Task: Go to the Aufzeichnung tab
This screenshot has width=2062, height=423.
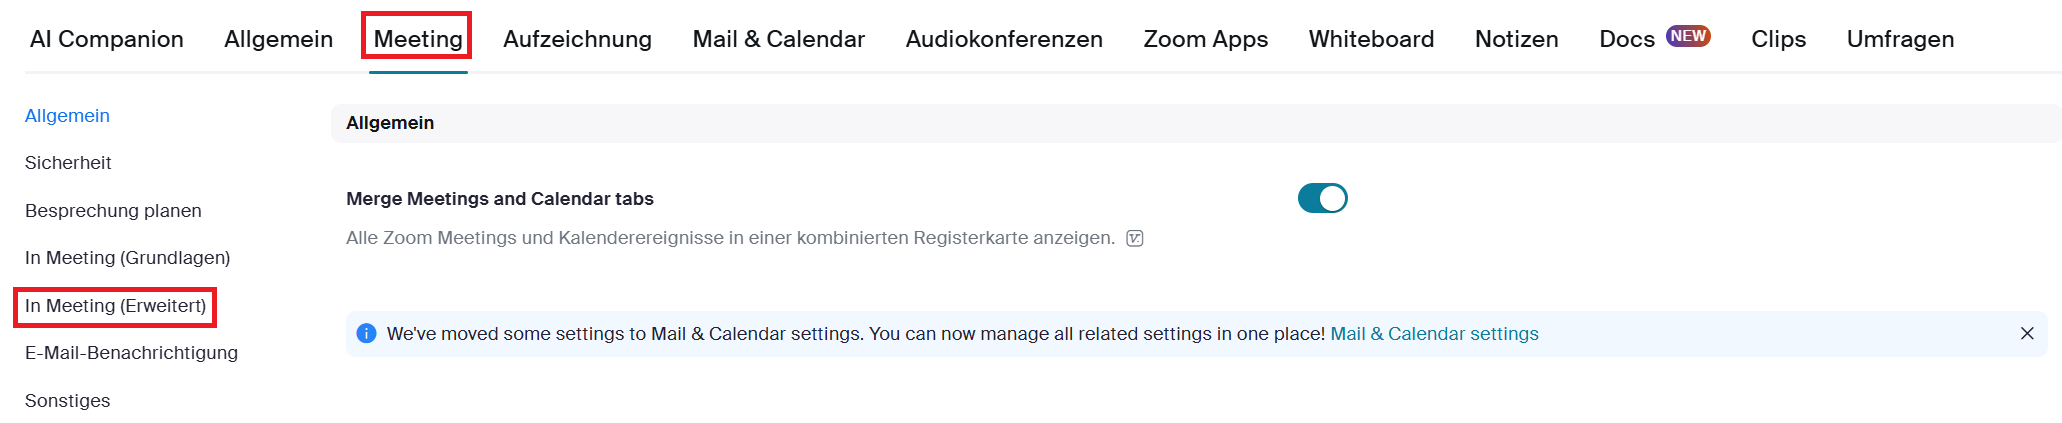Action: (577, 39)
